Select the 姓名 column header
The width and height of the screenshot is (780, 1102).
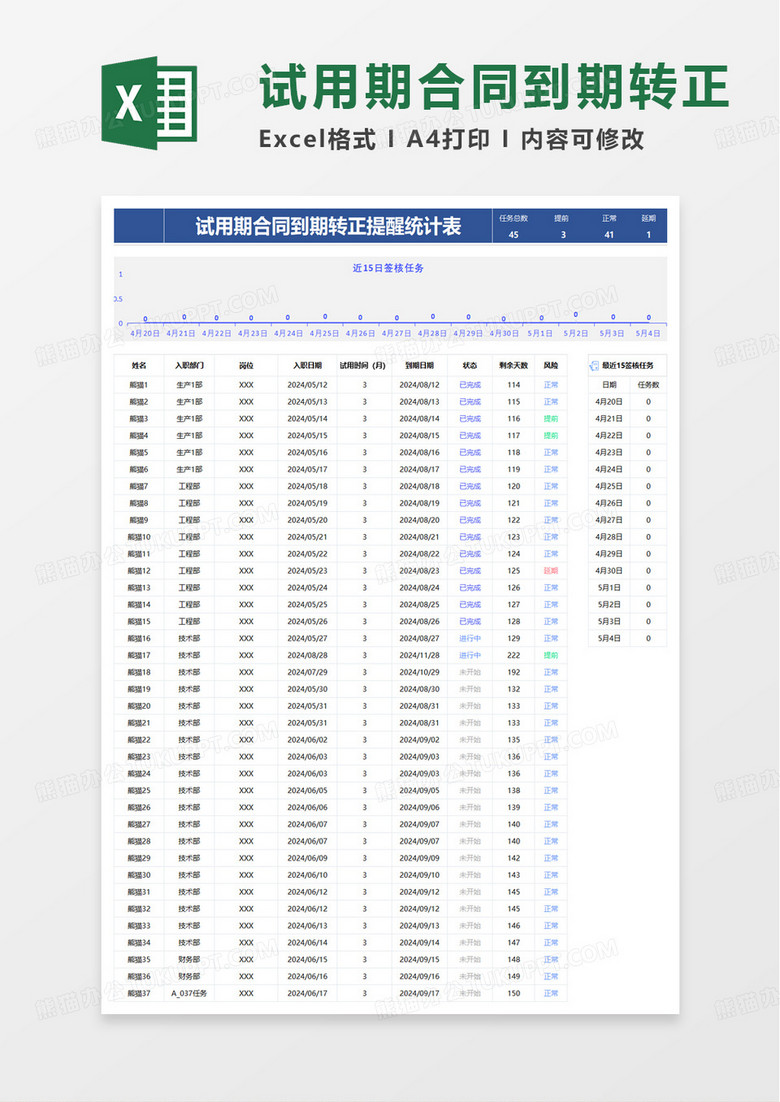pyautogui.click(x=138, y=366)
